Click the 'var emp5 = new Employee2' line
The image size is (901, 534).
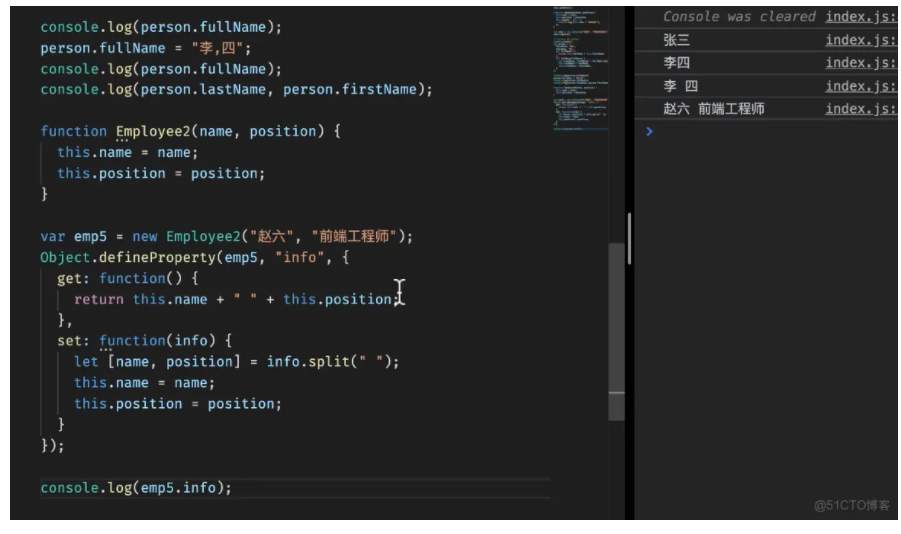point(226,236)
